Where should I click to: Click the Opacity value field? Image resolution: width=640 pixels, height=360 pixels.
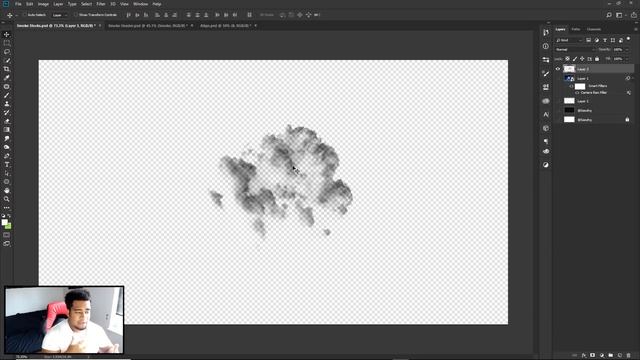pyautogui.click(x=618, y=49)
